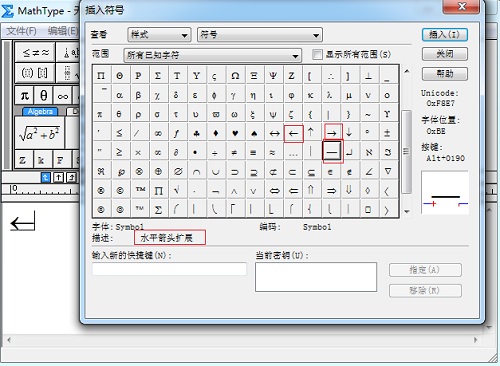Select the angle ∠ symbol
Viewport: 500px width, 366px height.
(x=368, y=172)
